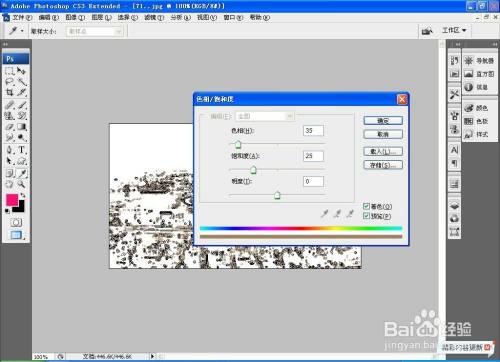Viewport: 500px width, 362px height.
Task: Select the Crop tool
Action: pos(9,92)
